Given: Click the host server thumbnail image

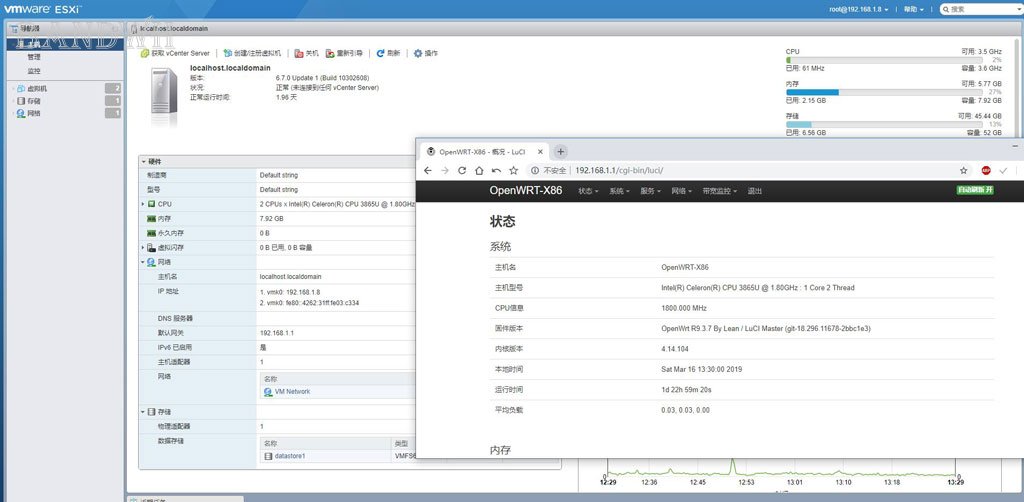Looking at the screenshot, I should pos(164,98).
